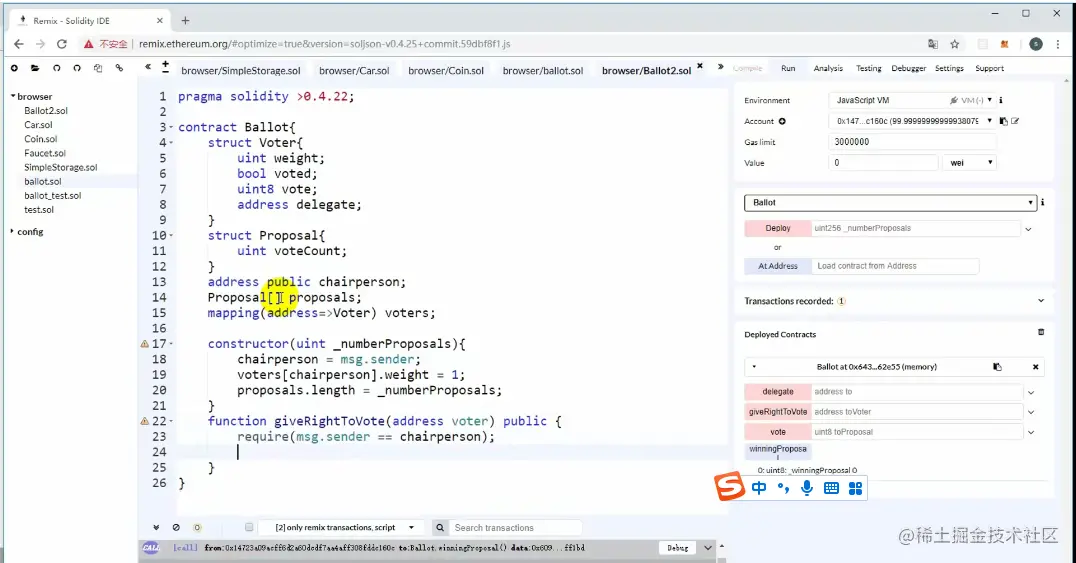
Task: Clear the terminal console
Action: click(176, 527)
